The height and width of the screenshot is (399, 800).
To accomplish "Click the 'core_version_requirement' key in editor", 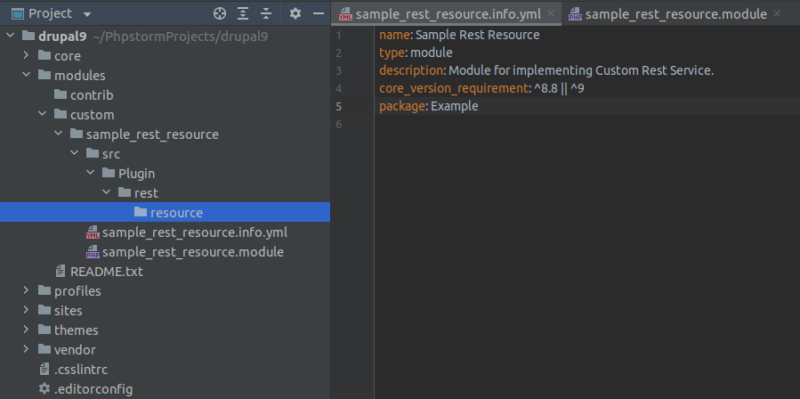I will [x=453, y=88].
